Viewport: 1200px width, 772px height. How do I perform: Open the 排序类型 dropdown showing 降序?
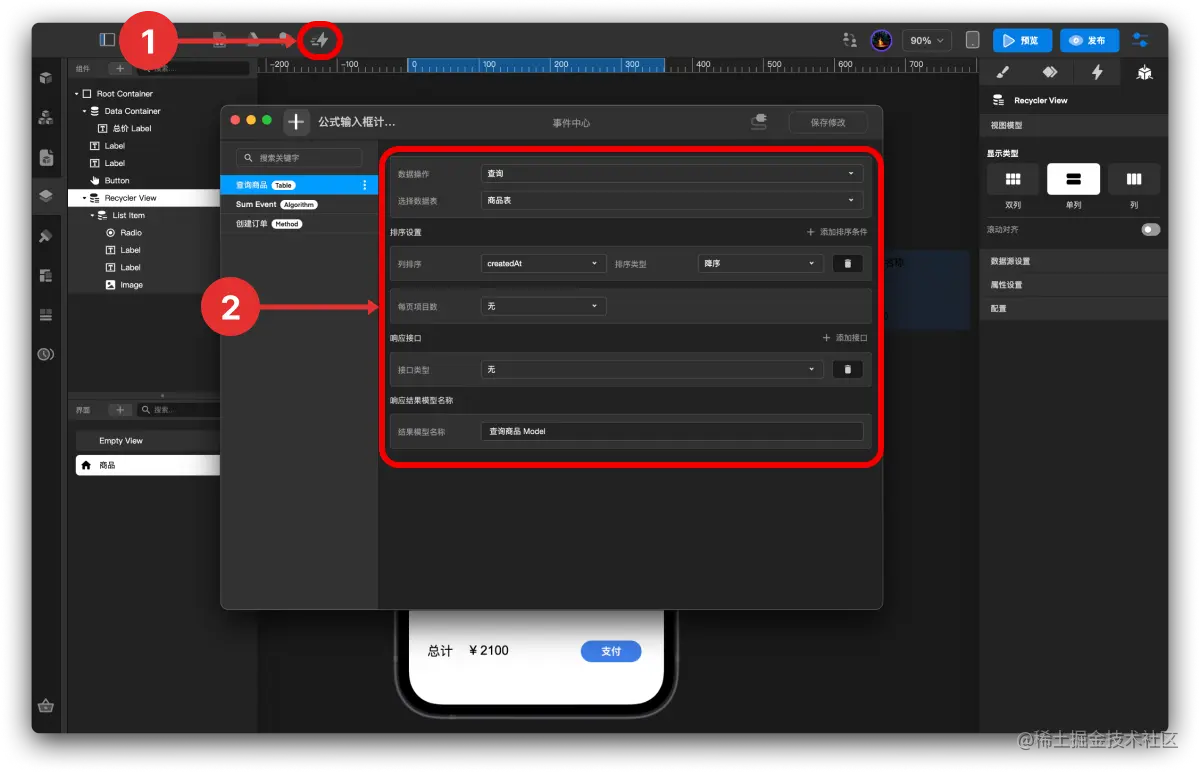tap(760, 263)
